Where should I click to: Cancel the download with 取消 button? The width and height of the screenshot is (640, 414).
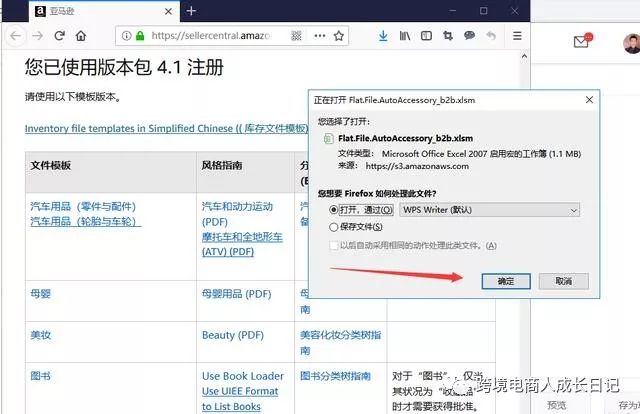(564, 281)
